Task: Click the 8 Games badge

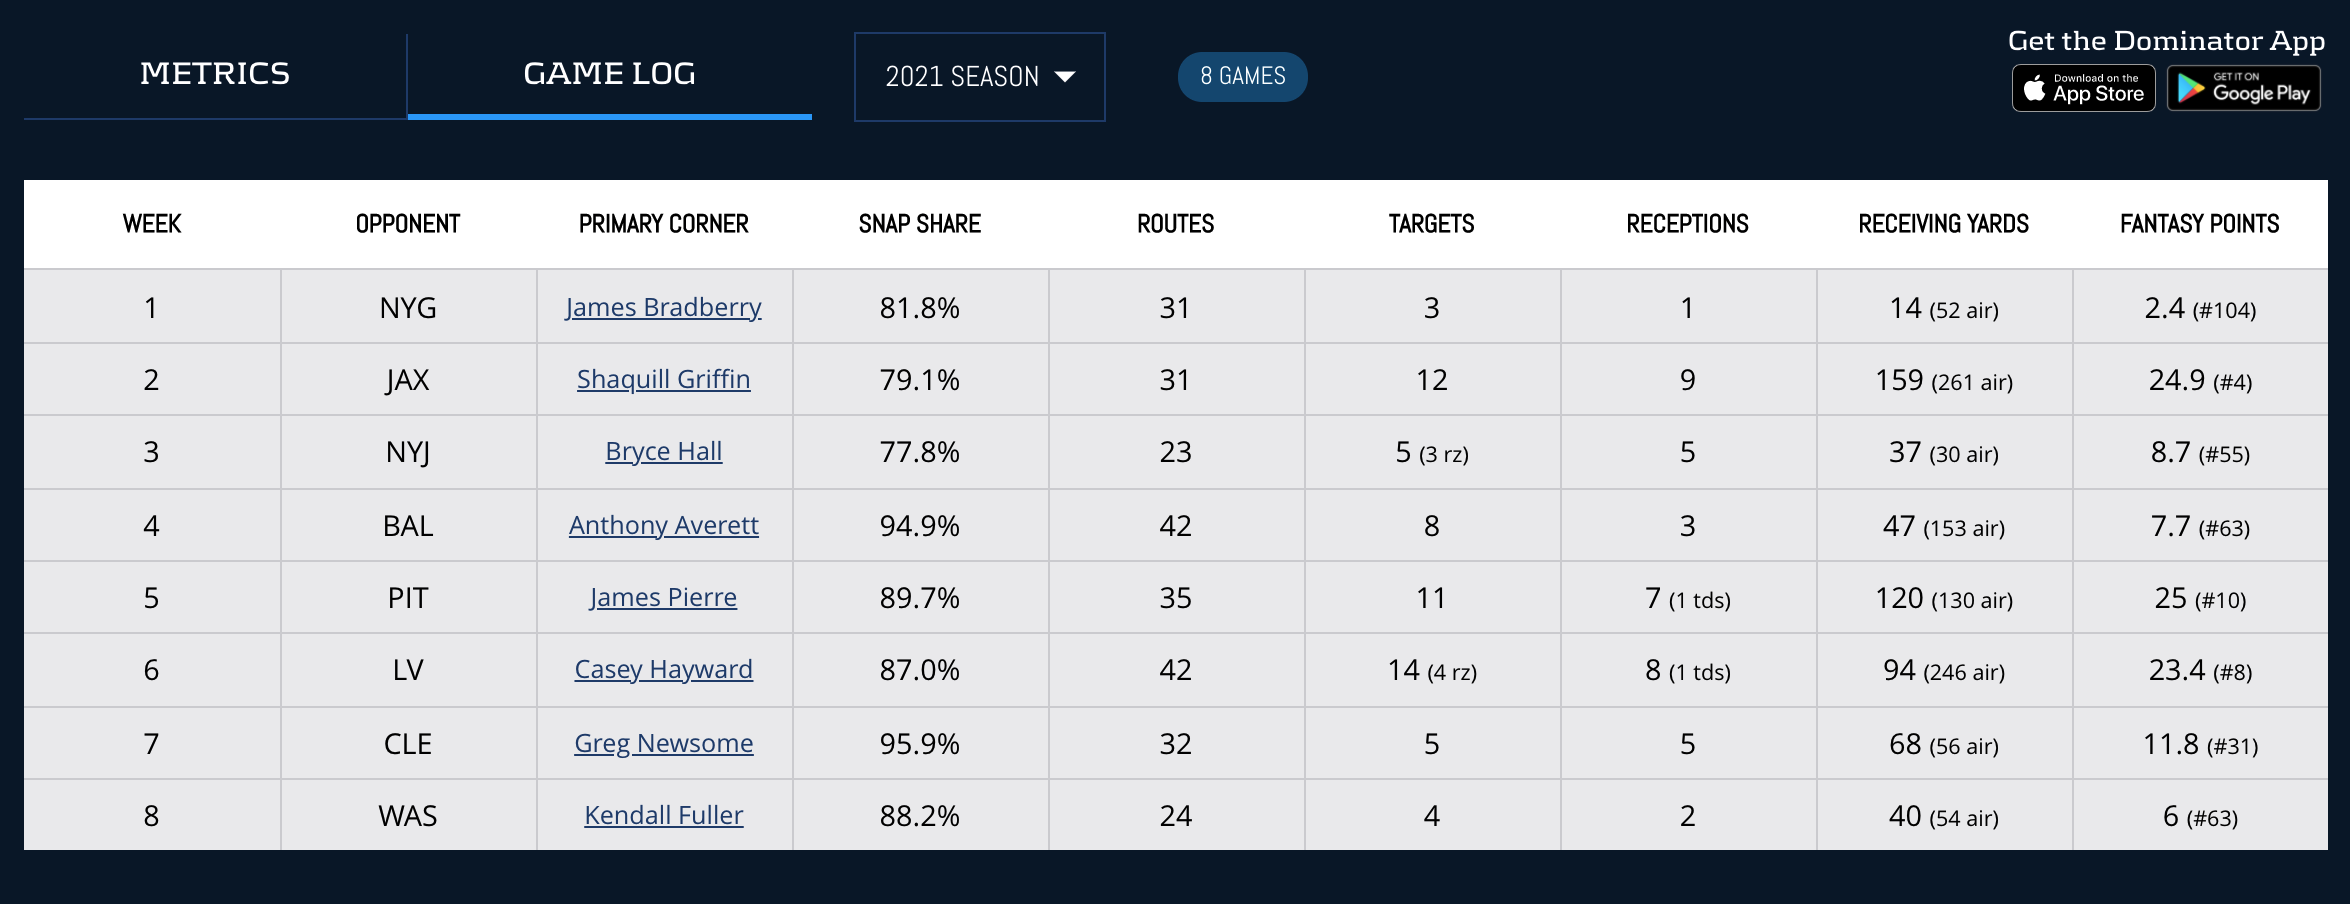Action: [1242, 77]
